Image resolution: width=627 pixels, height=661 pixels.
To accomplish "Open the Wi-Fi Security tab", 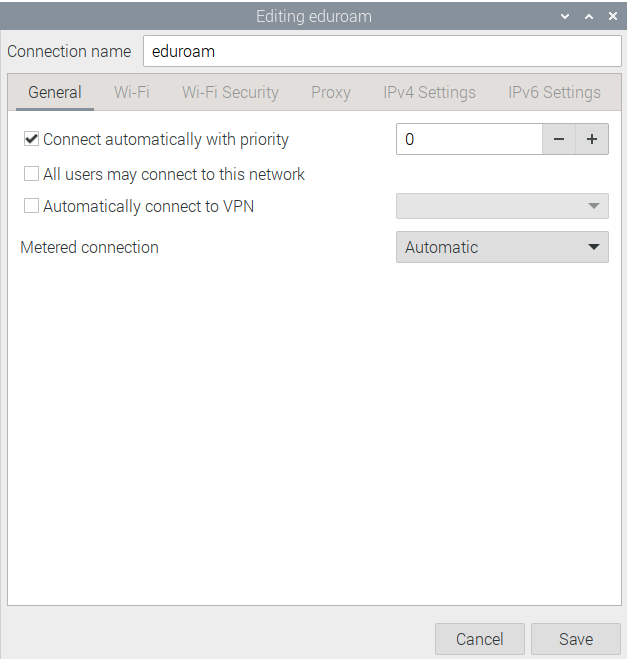I will 230,93.
